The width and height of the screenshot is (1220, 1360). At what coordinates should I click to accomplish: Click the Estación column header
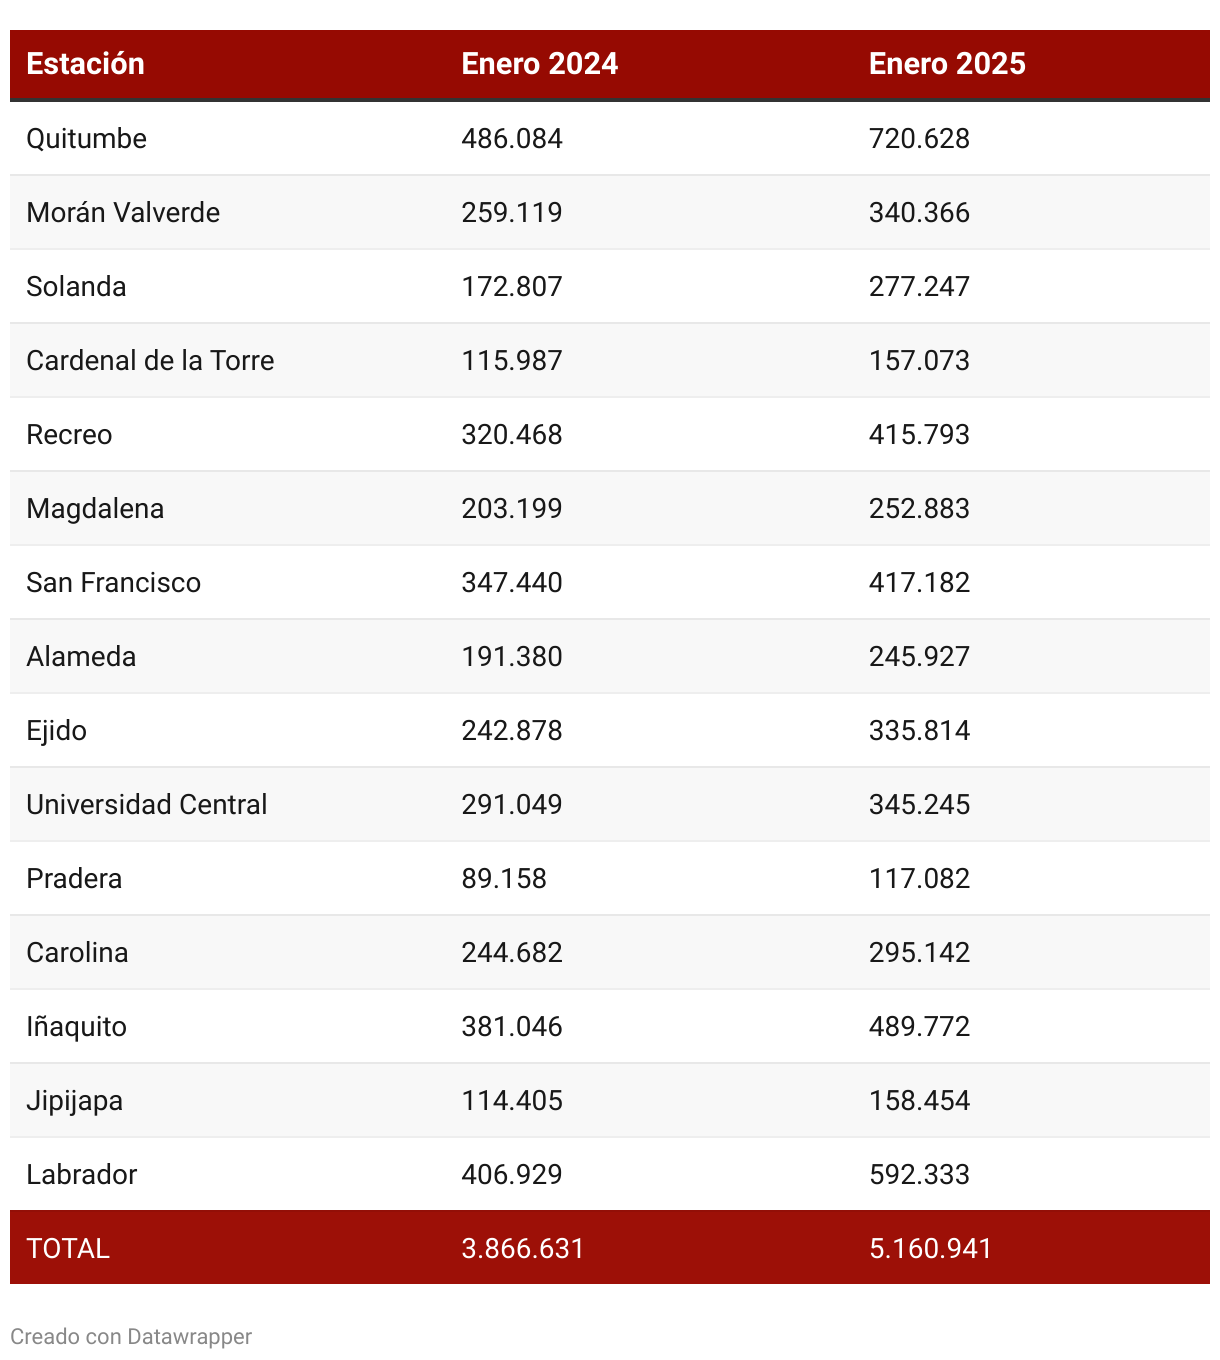86,64
